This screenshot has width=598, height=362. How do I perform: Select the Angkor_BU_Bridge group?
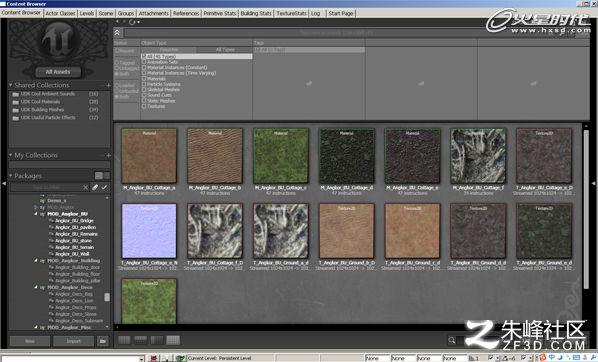pos(74,220)
